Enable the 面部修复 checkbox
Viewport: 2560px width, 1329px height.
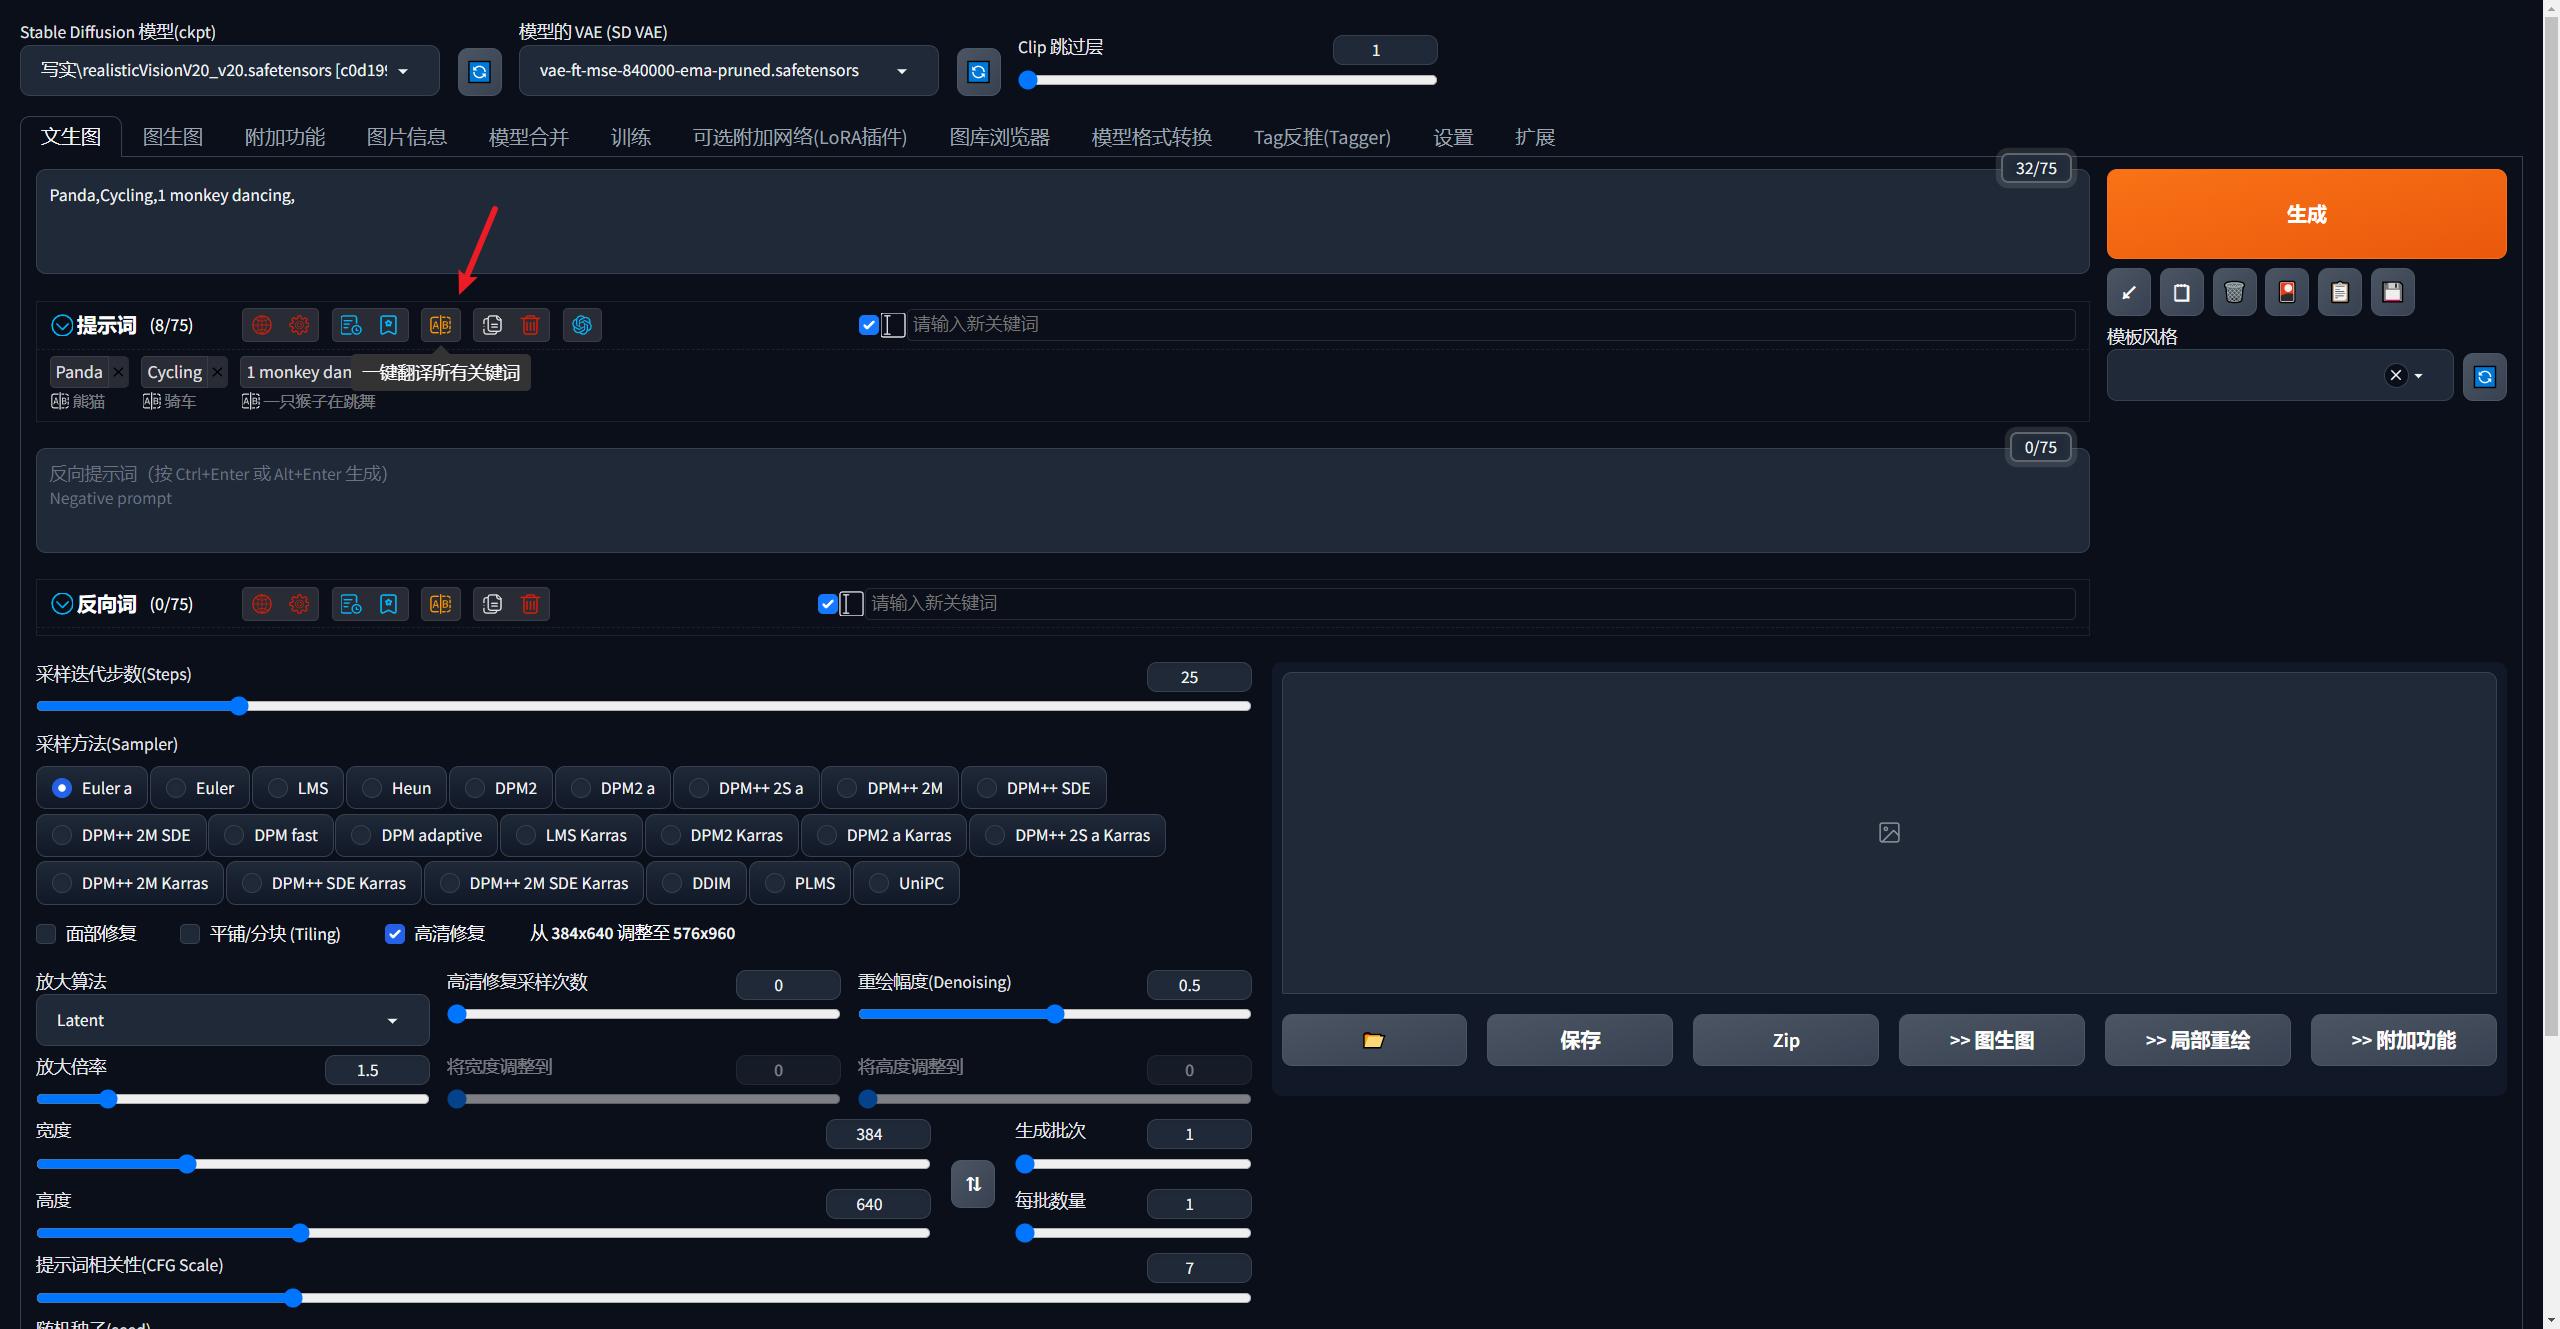[46, 934]
